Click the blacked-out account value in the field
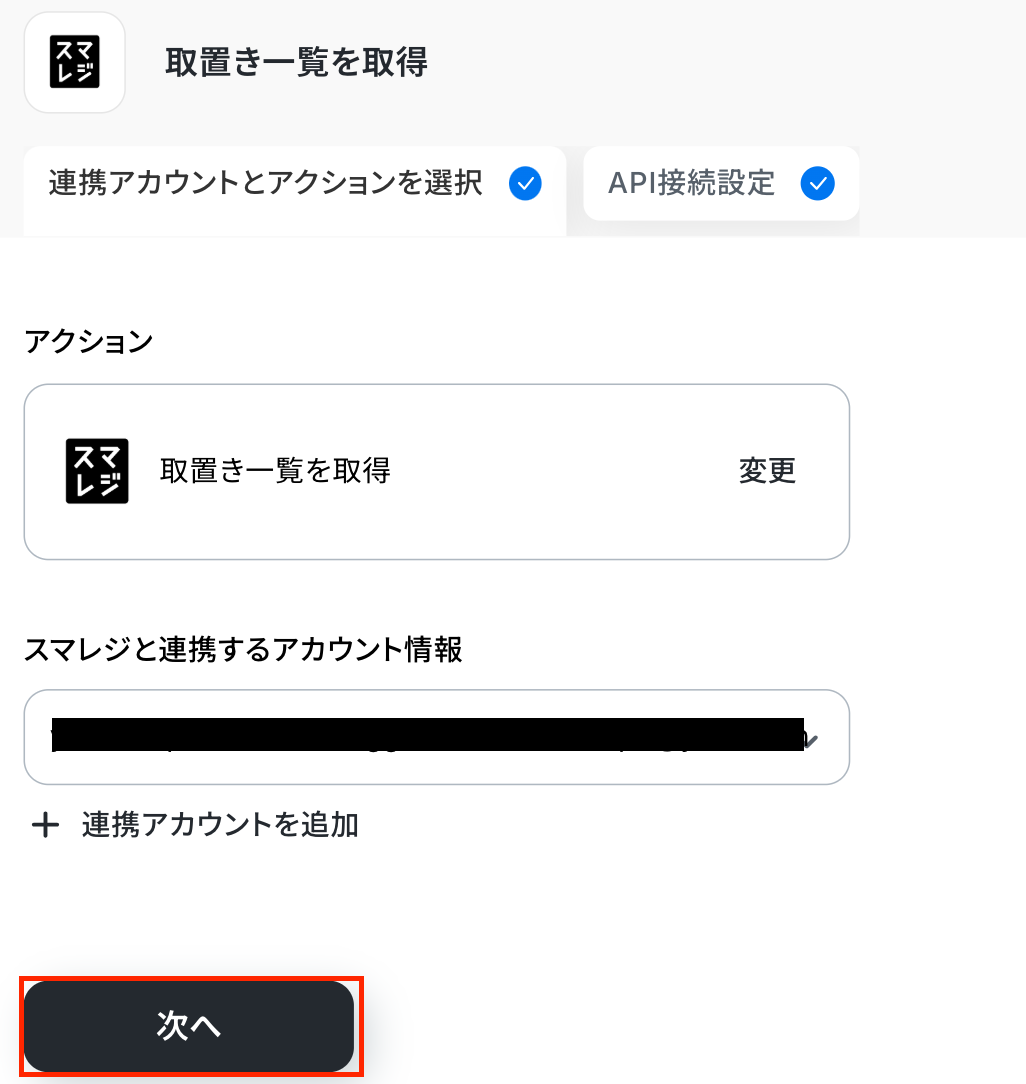This screenshot has height=1084, width=1026. click(x=428, y=736)
